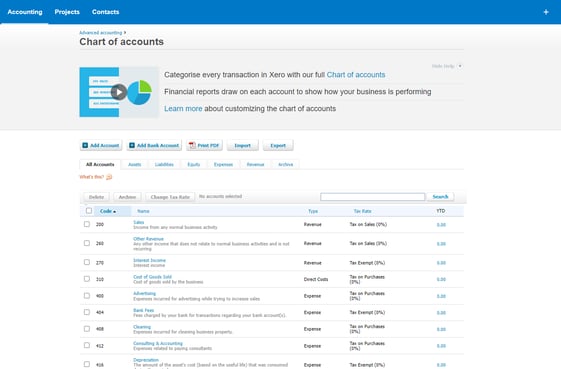The image size is (561, 369).
Task: Click the Tax Exempt (0%) for Interest Income
Action: 367,263
